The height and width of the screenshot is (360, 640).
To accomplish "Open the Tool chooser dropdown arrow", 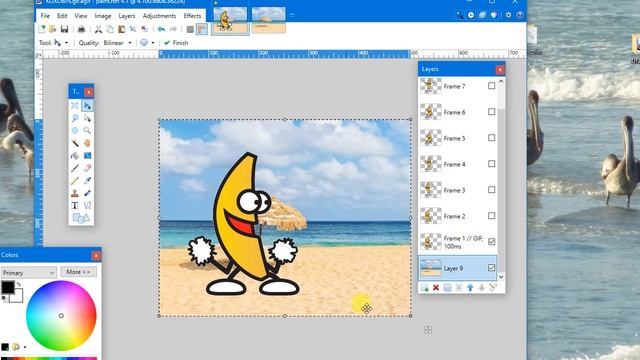I will point(67,43).
